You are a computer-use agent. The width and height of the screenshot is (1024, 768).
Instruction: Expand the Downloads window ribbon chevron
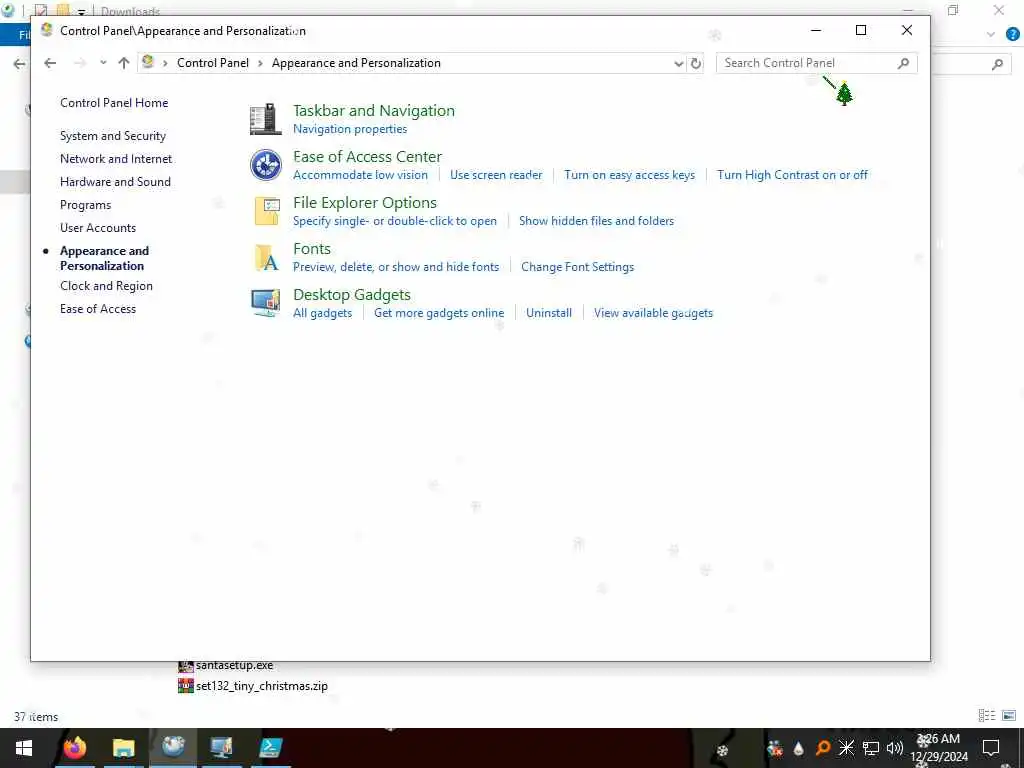point(991,35)
